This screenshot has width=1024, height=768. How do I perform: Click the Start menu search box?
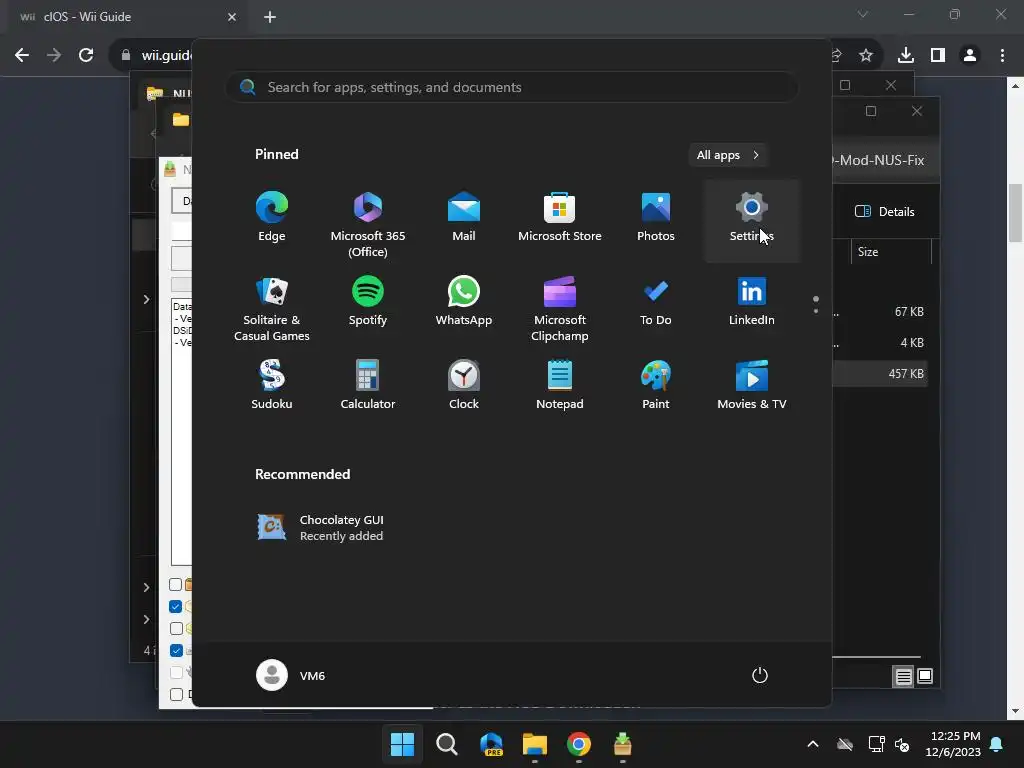[x=512, y=87]
